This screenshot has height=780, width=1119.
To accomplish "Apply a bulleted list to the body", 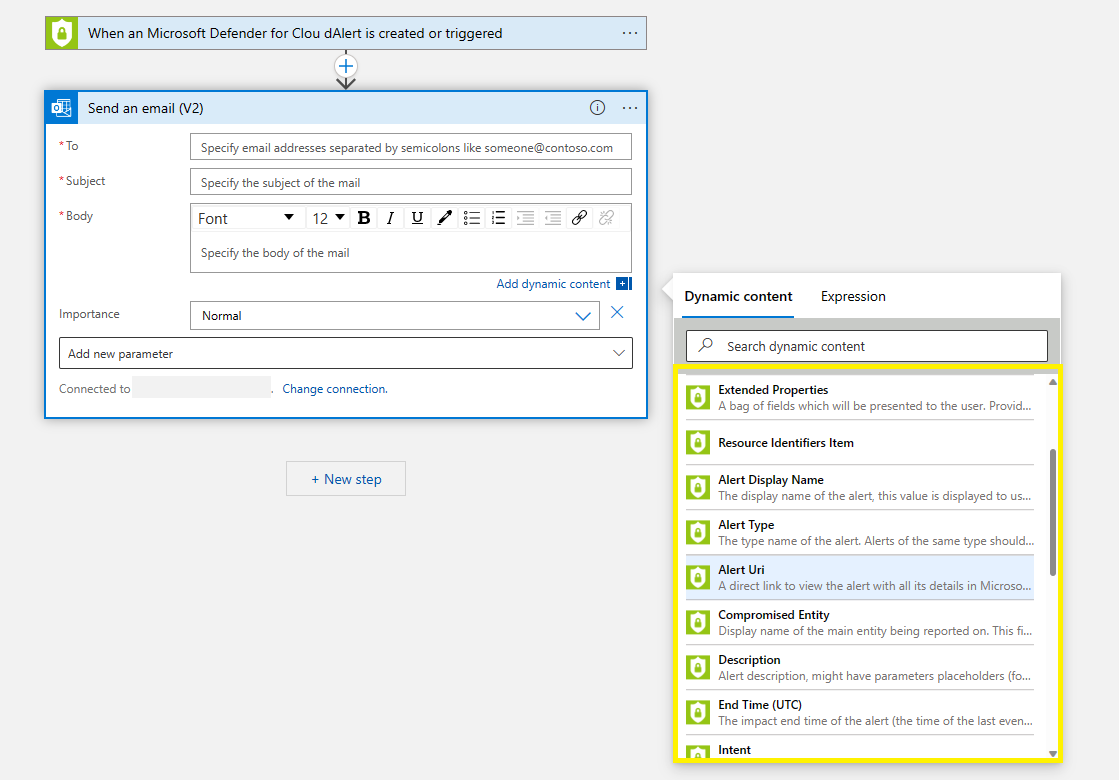I will click(x=471, y=217).
